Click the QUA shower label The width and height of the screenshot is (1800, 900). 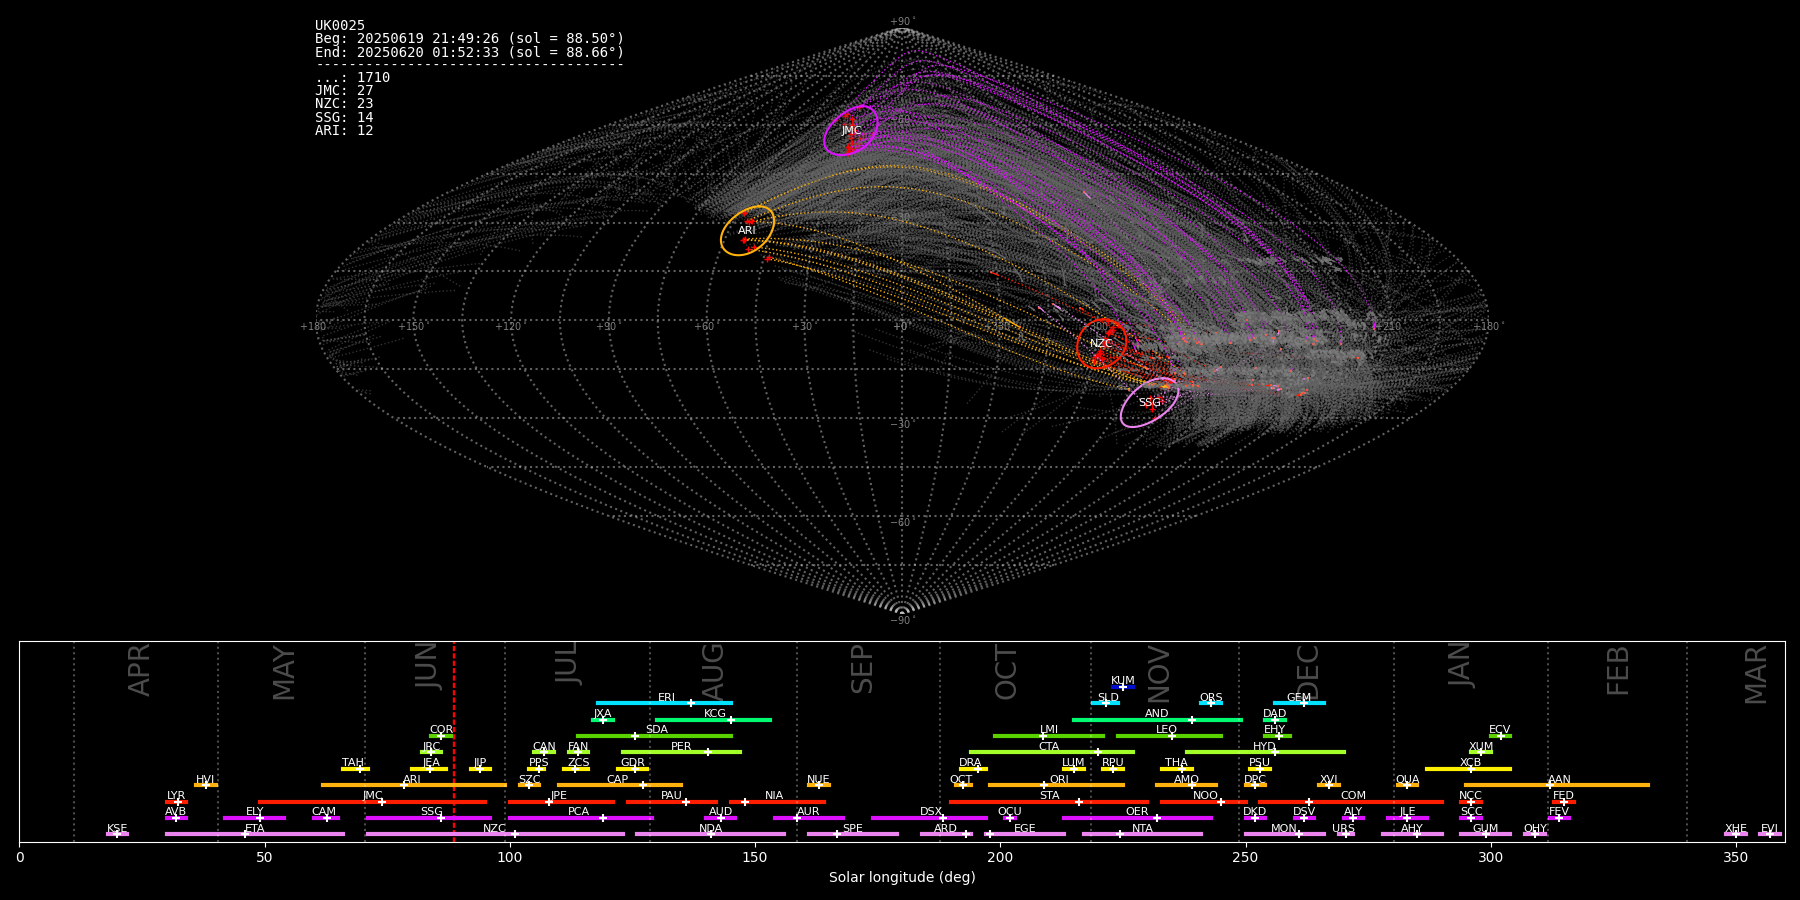point(1407,780)
